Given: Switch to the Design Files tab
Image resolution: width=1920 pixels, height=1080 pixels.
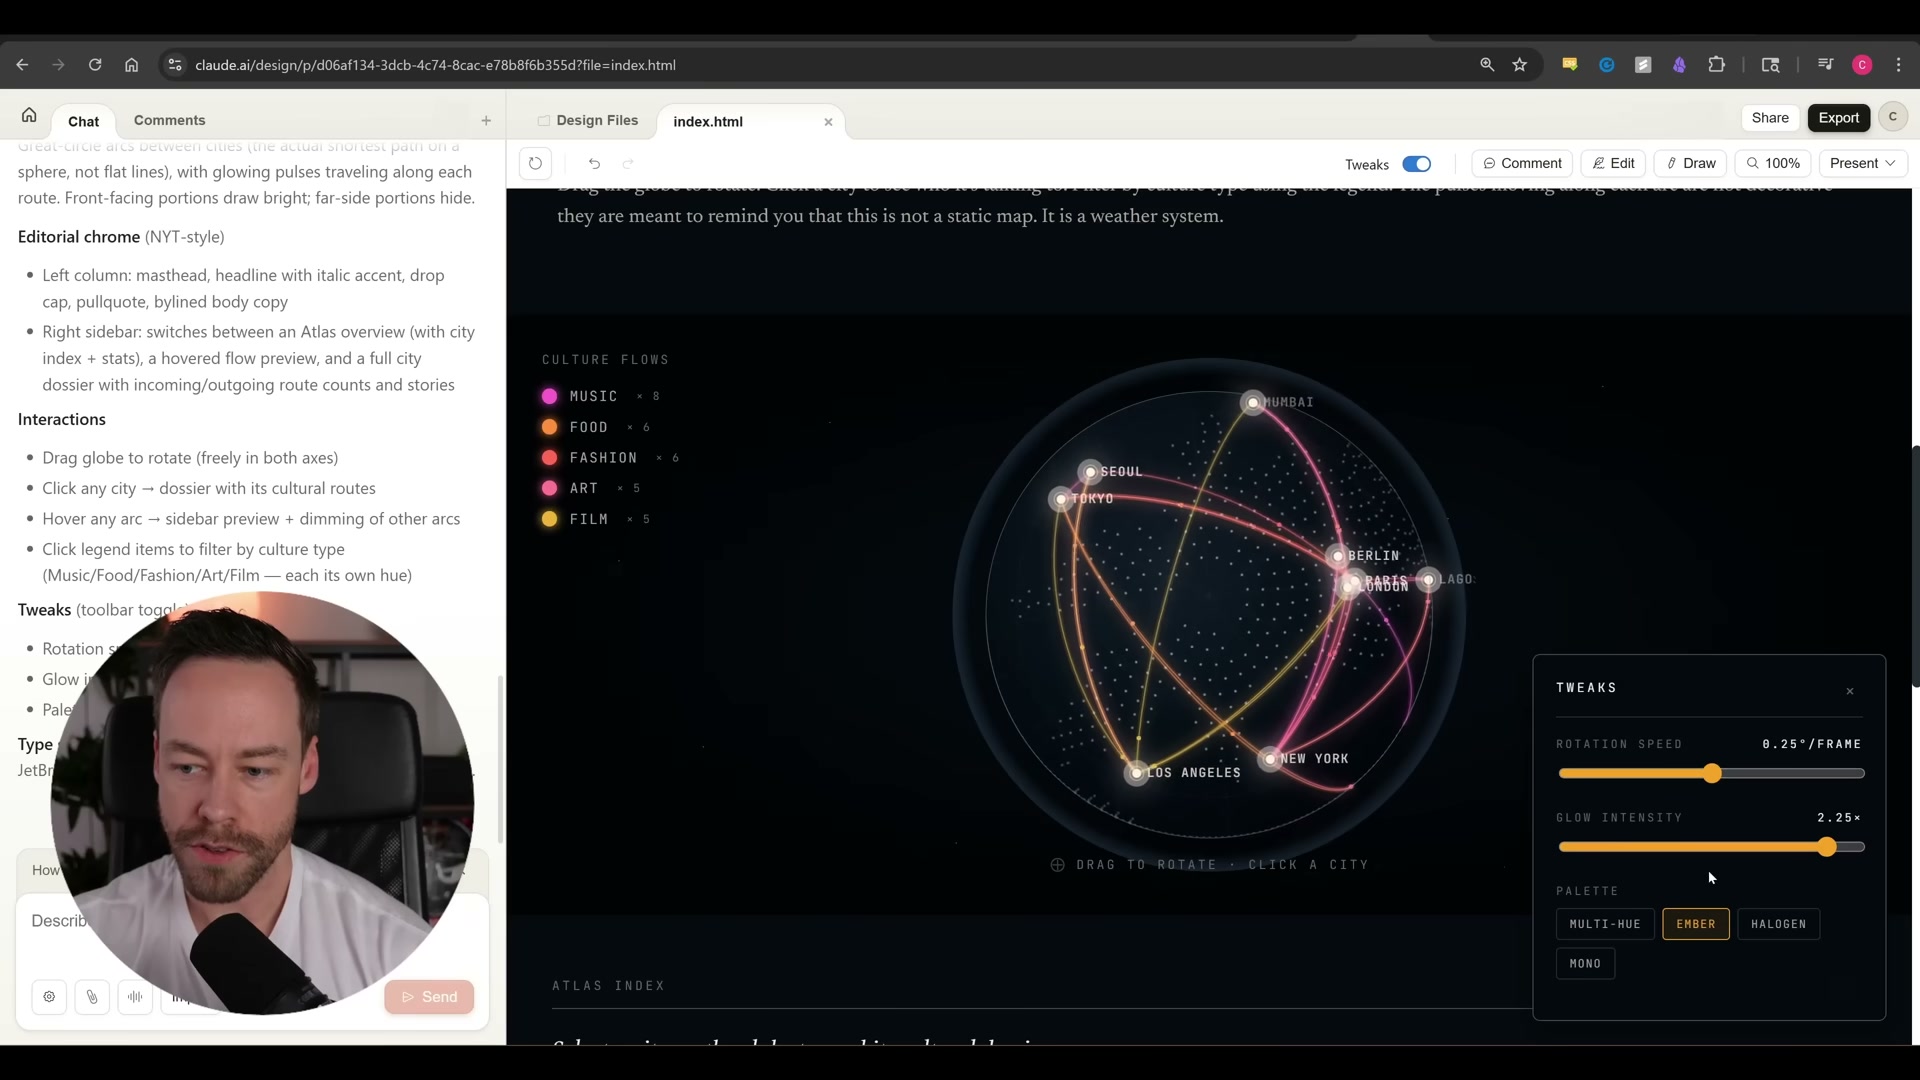Looking at the screenshot, I should [x=597, y=120].
